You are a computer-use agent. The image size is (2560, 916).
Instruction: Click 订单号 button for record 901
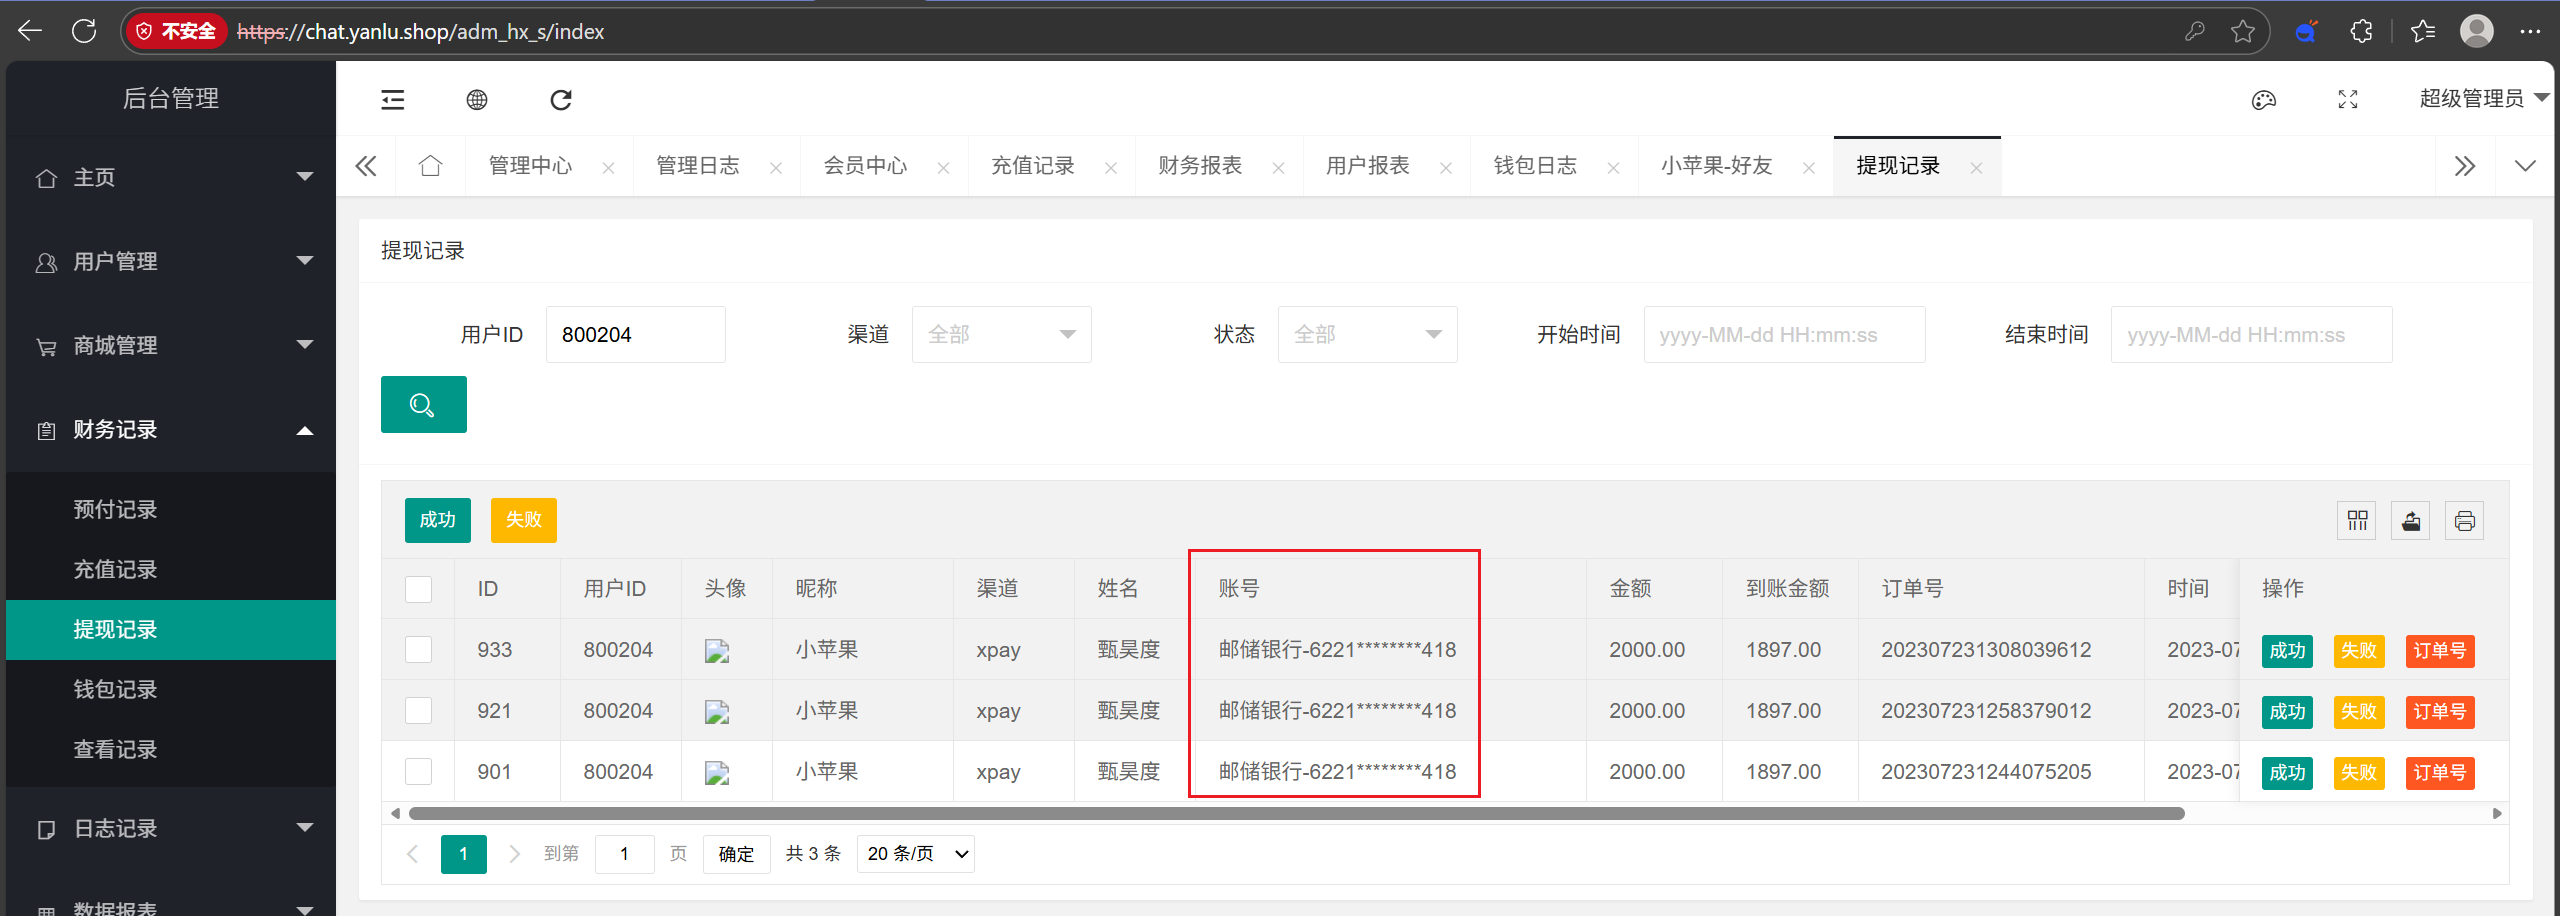coord(2439,773)
